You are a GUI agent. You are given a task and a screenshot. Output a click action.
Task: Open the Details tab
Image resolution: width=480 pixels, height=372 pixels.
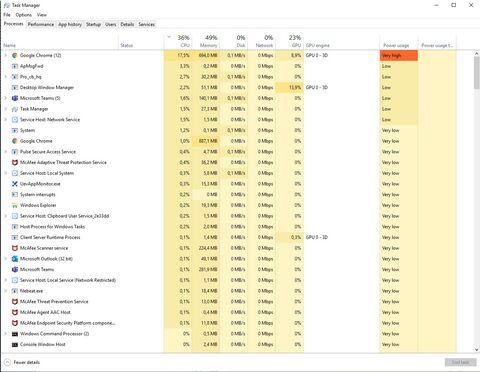[127, 24]
